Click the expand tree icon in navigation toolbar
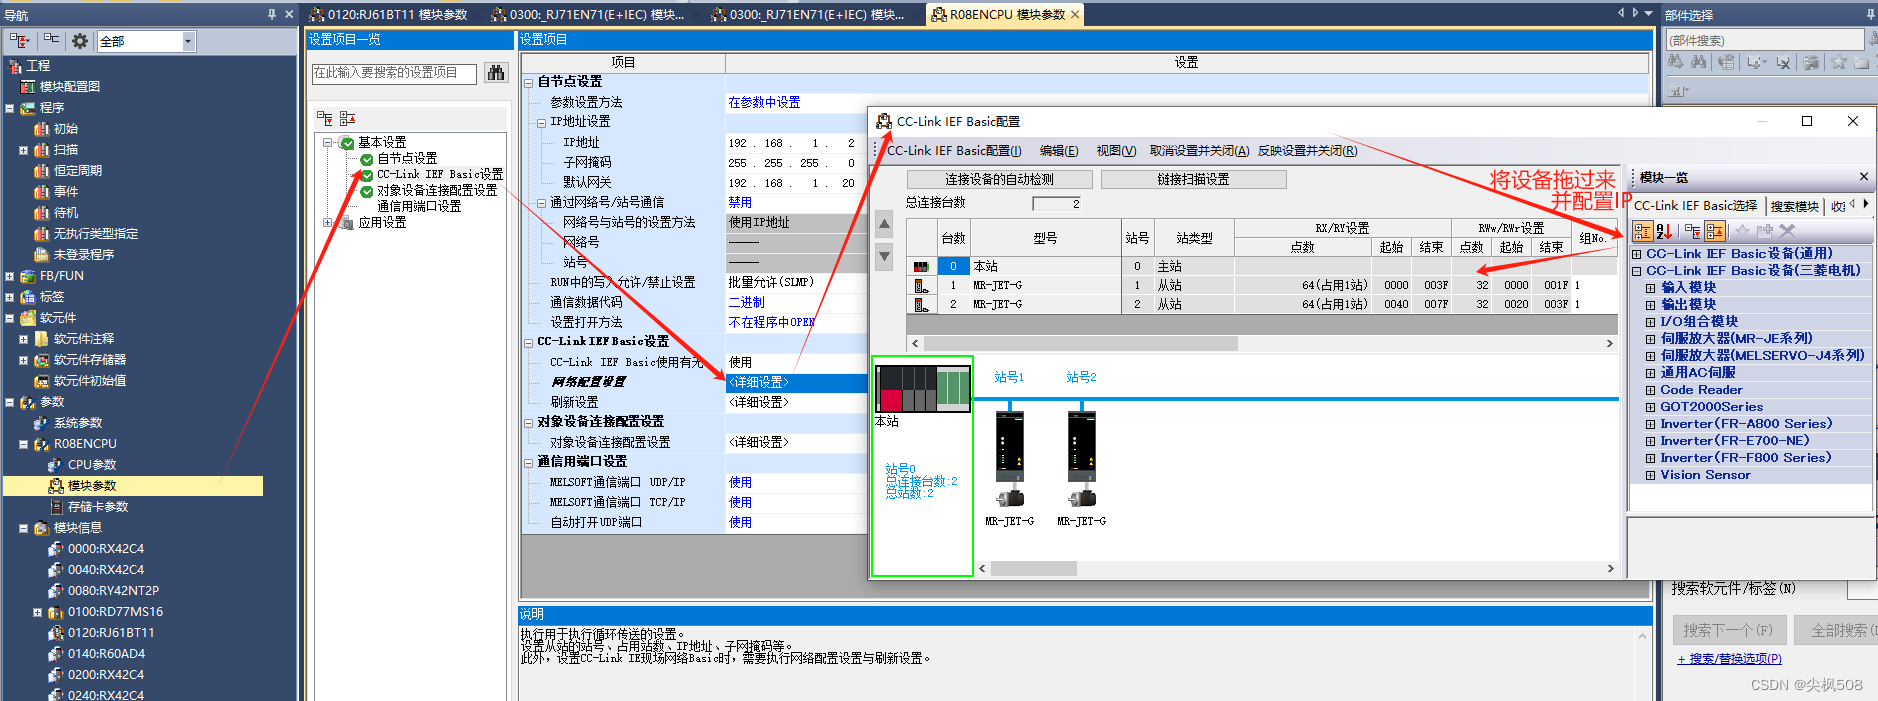1878x701 pixels. (19, 41)
